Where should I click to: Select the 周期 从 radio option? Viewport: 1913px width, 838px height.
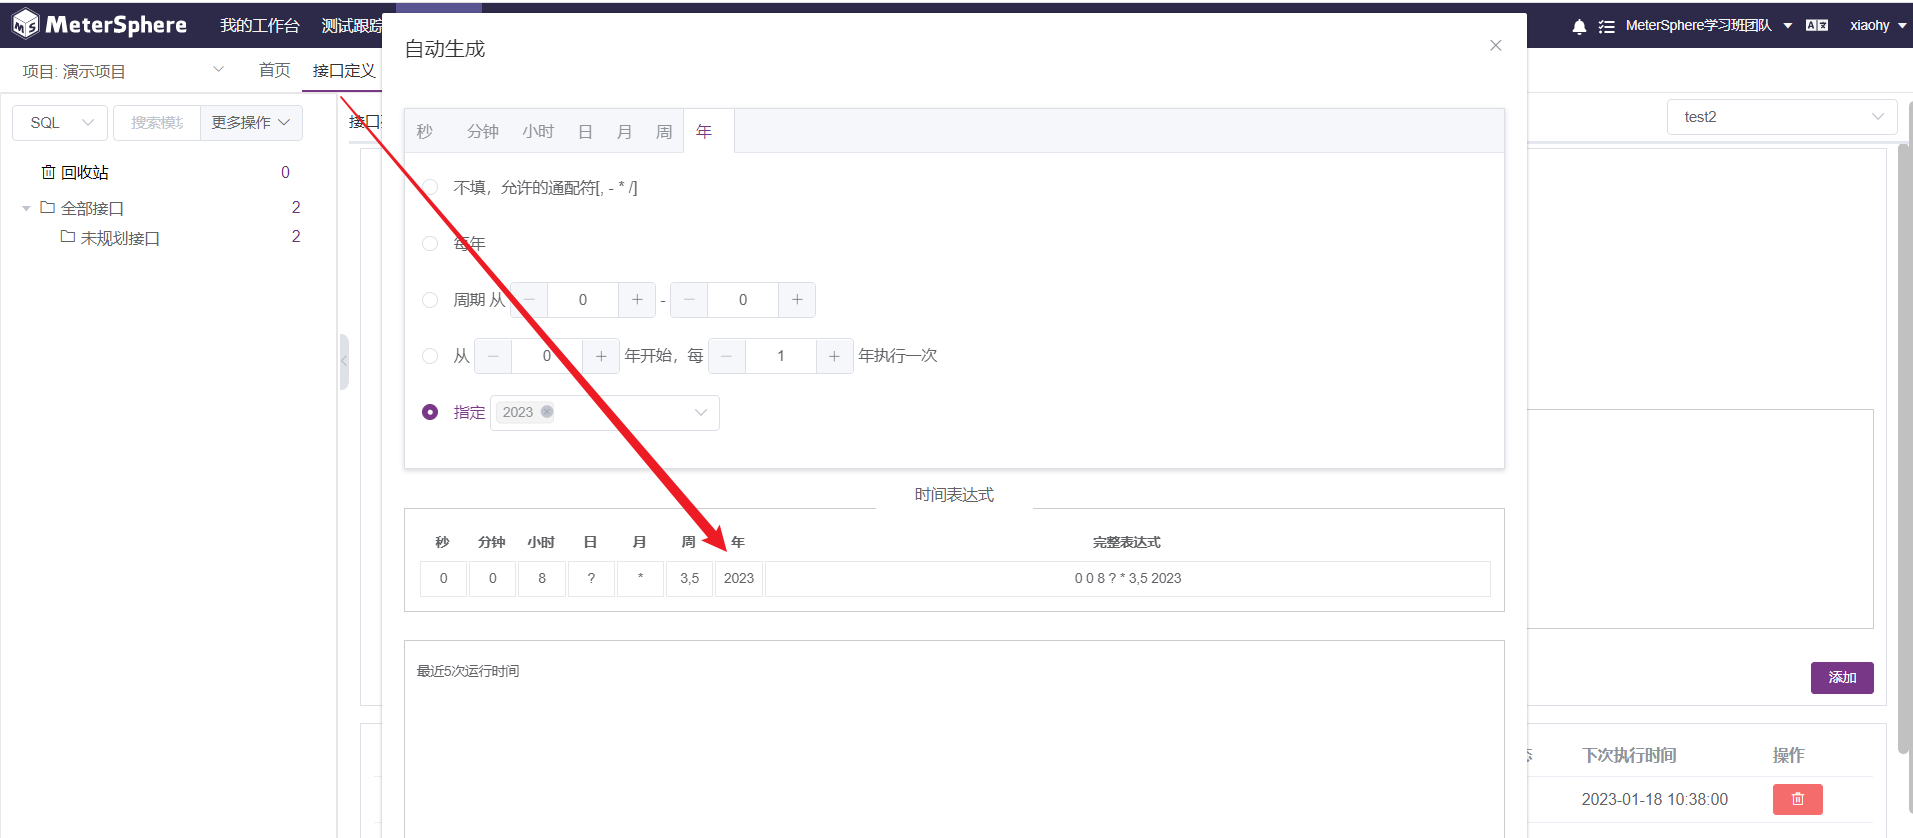pyautogui.click(x=430, y=299)
